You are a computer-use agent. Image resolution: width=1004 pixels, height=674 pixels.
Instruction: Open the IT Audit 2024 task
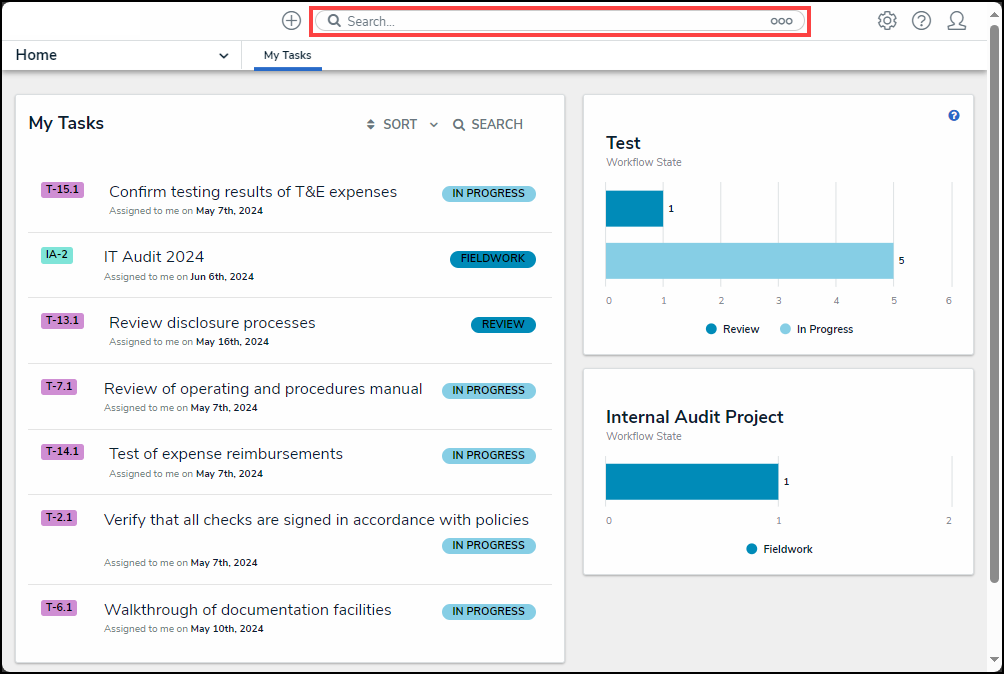154,257
